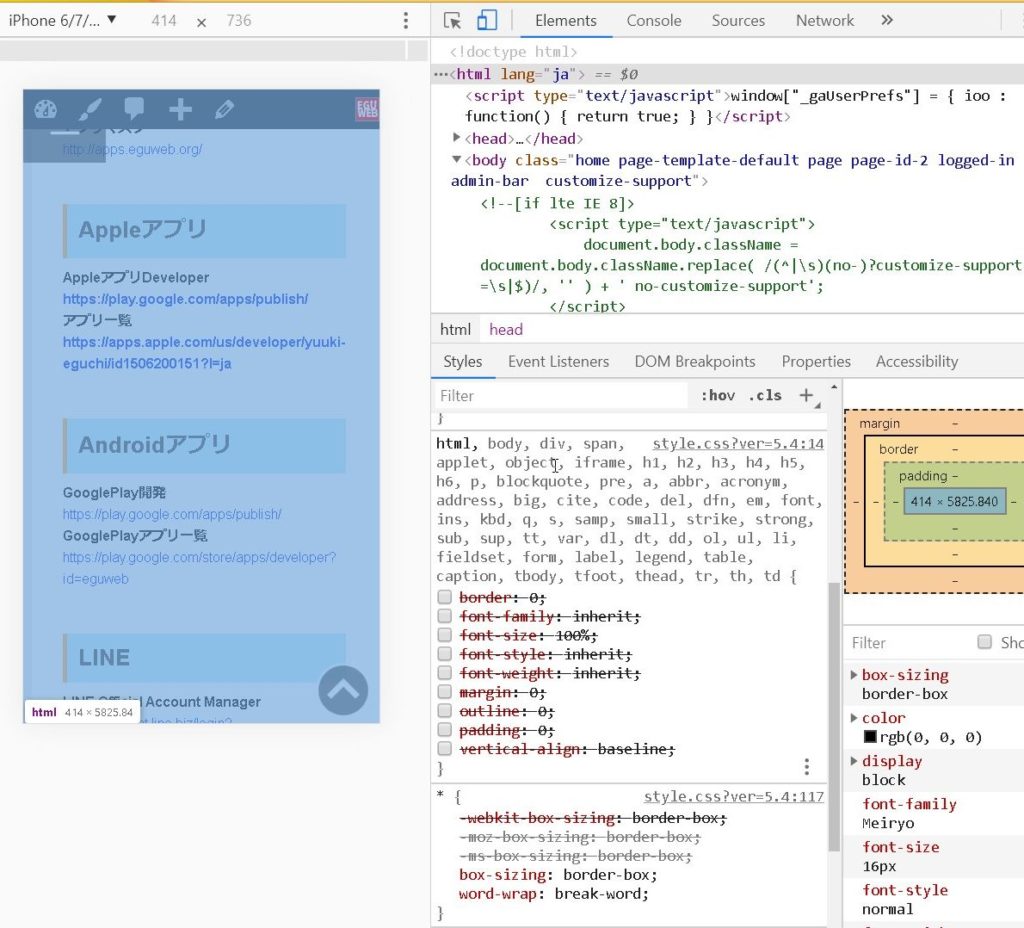Screen dimensions: 1024x928
Task: Toggle the vertical-align: baseline checkbox
Action: click(445, 749)
